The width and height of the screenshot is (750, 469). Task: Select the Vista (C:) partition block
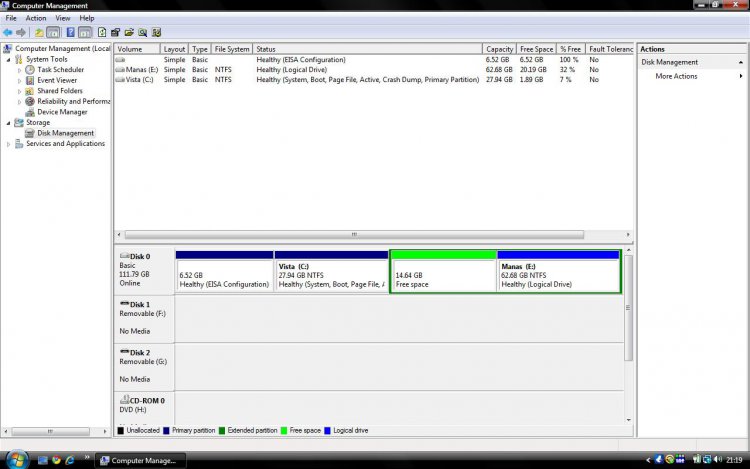331,271
